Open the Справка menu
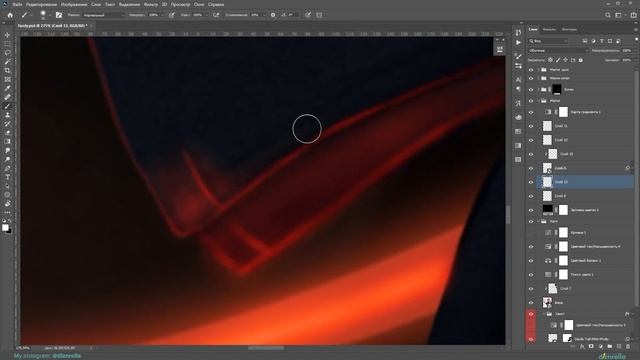Viewport: 640px width, 360px height. (216, 4)
